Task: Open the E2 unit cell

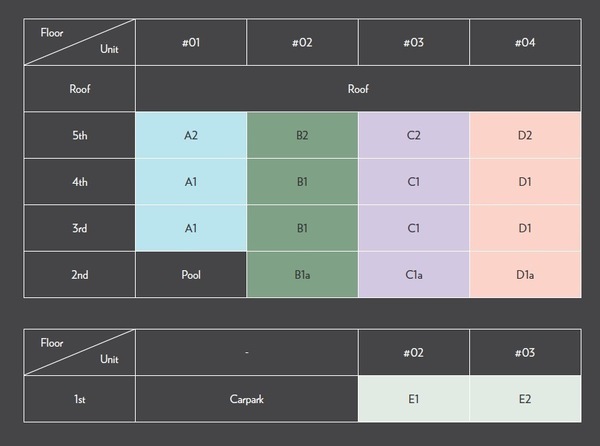Action: click(x=525, y=399)
